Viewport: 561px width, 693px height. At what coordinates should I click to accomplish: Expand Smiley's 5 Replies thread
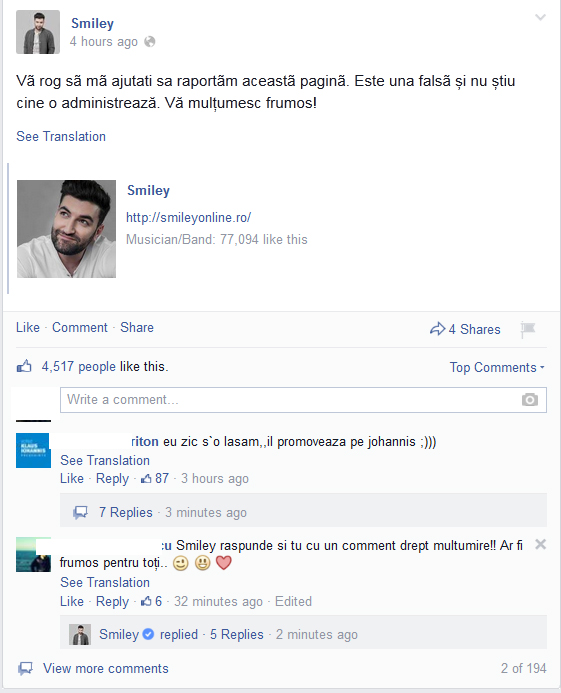click(237, 634)
